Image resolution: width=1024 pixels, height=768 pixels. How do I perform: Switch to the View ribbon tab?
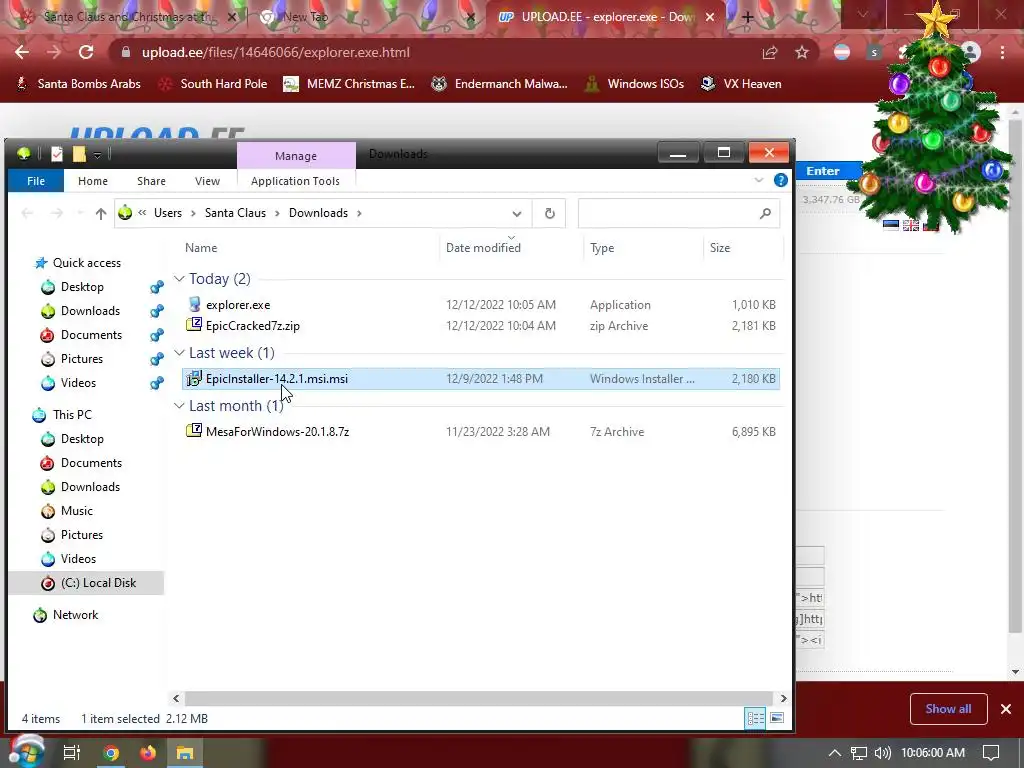(207, 181)
